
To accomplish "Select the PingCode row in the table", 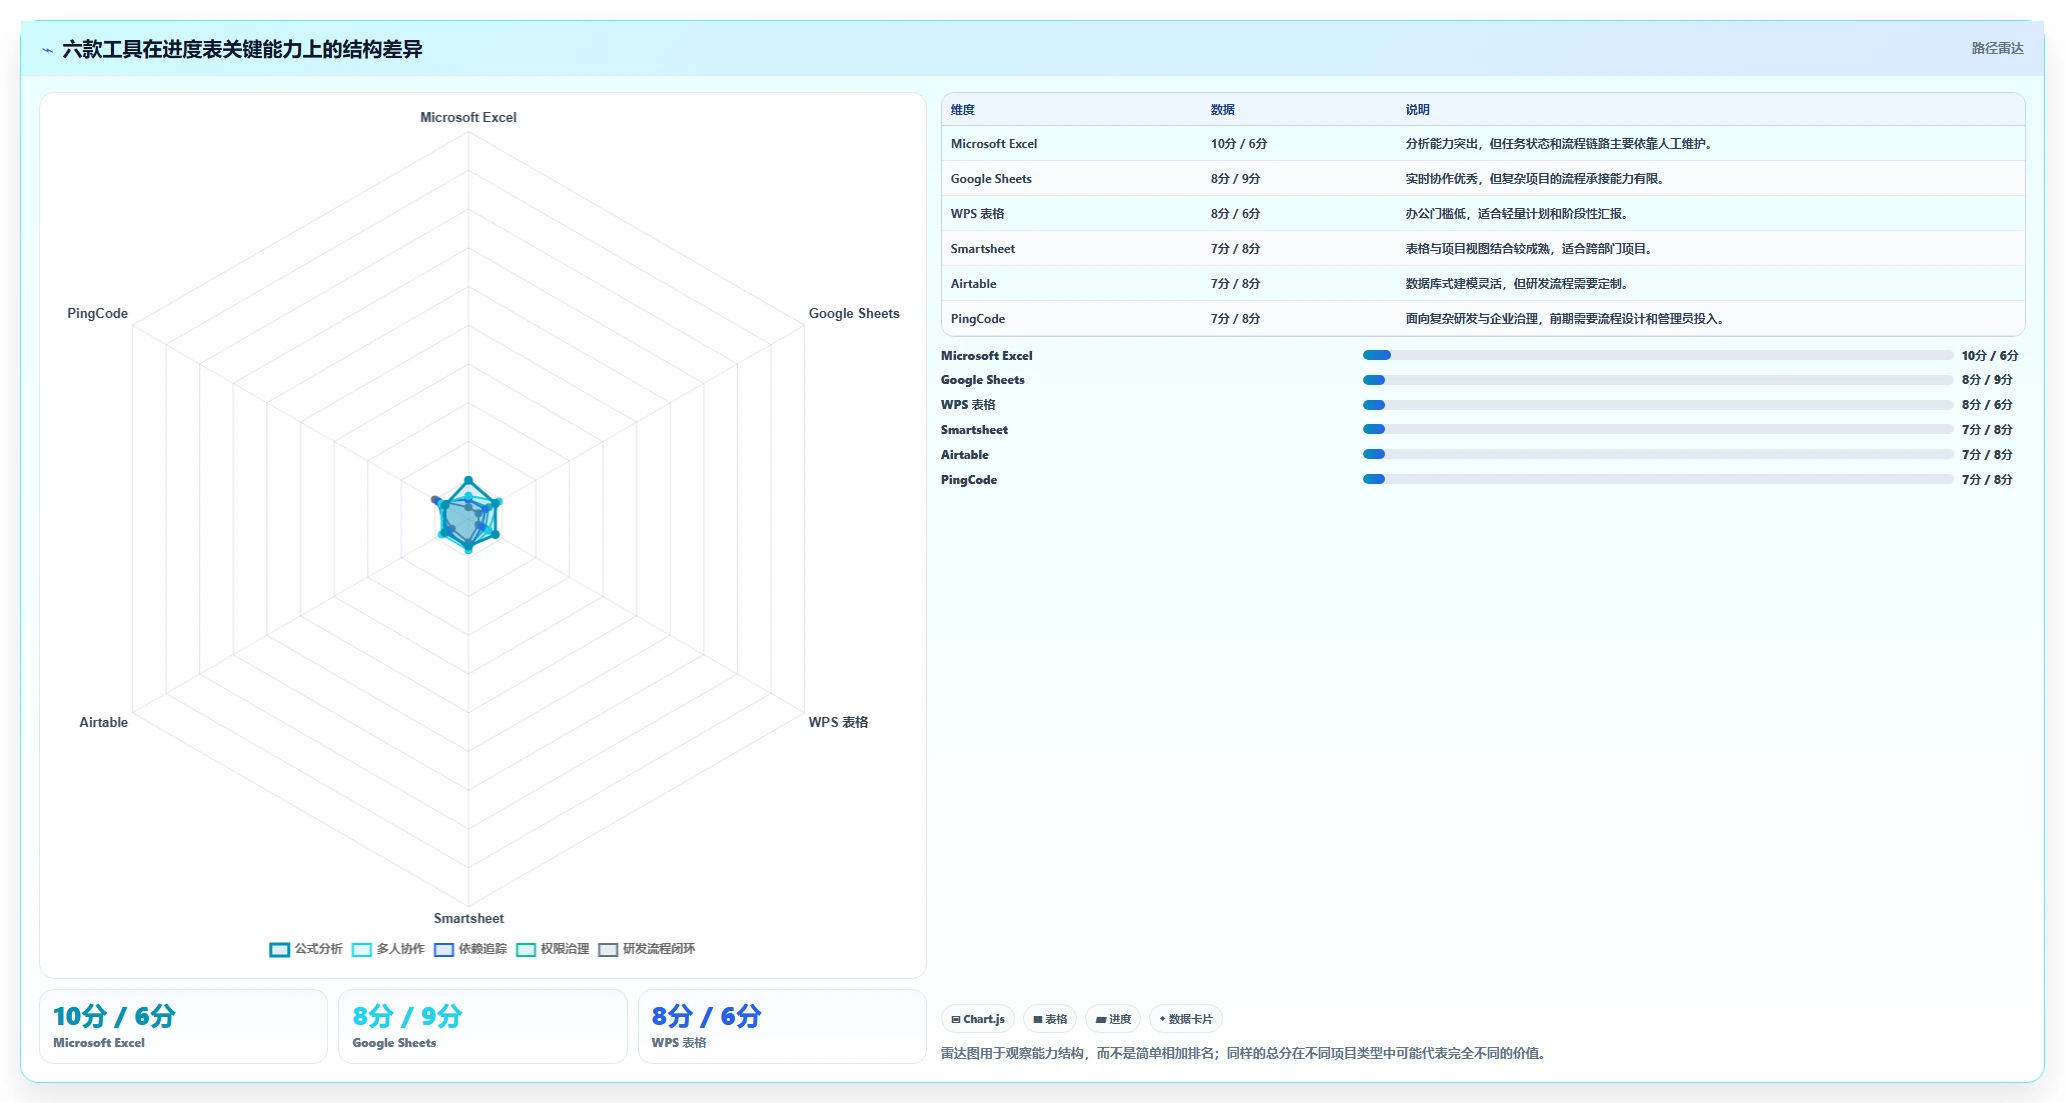I will tap(1483, 319).
